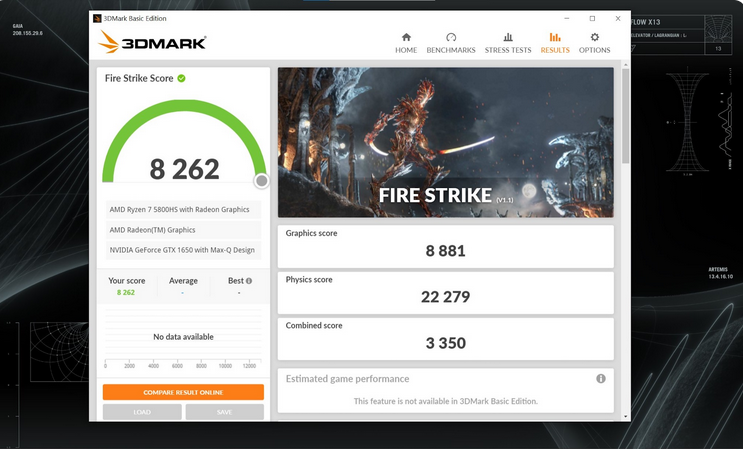Viewport: 743px width, 449px height.
Task: Click the gauge end knob
Action: [x=262, y=181]
